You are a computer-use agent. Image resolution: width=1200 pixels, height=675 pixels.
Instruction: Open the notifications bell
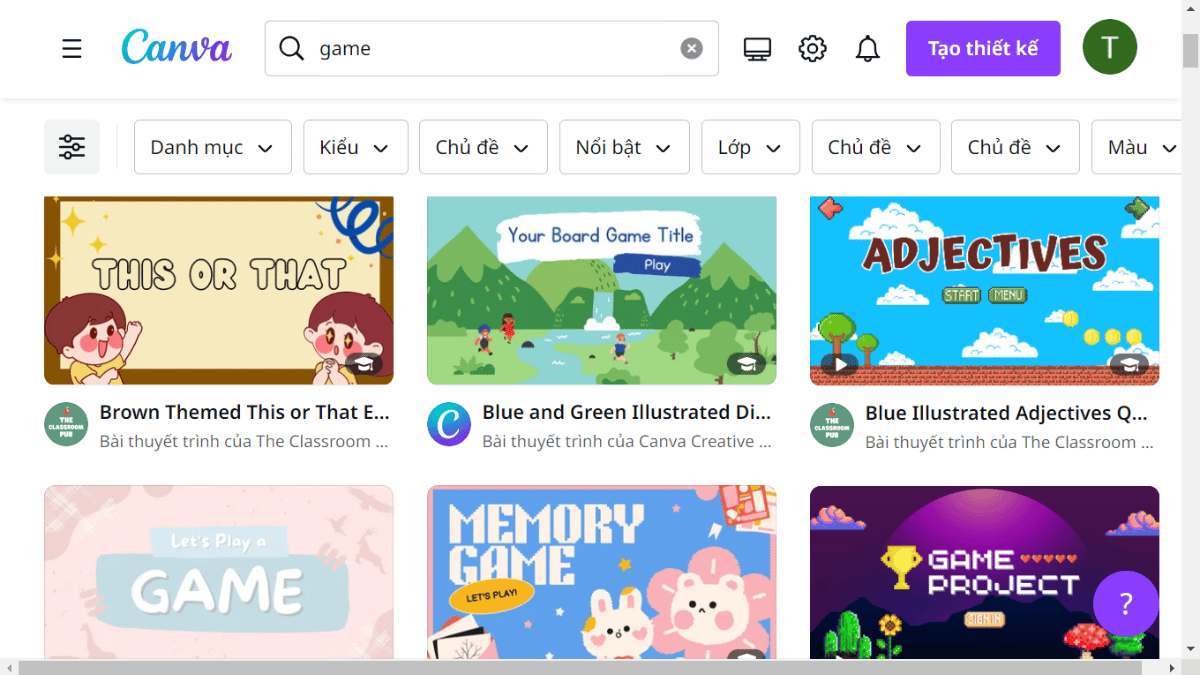pos(867,48)
